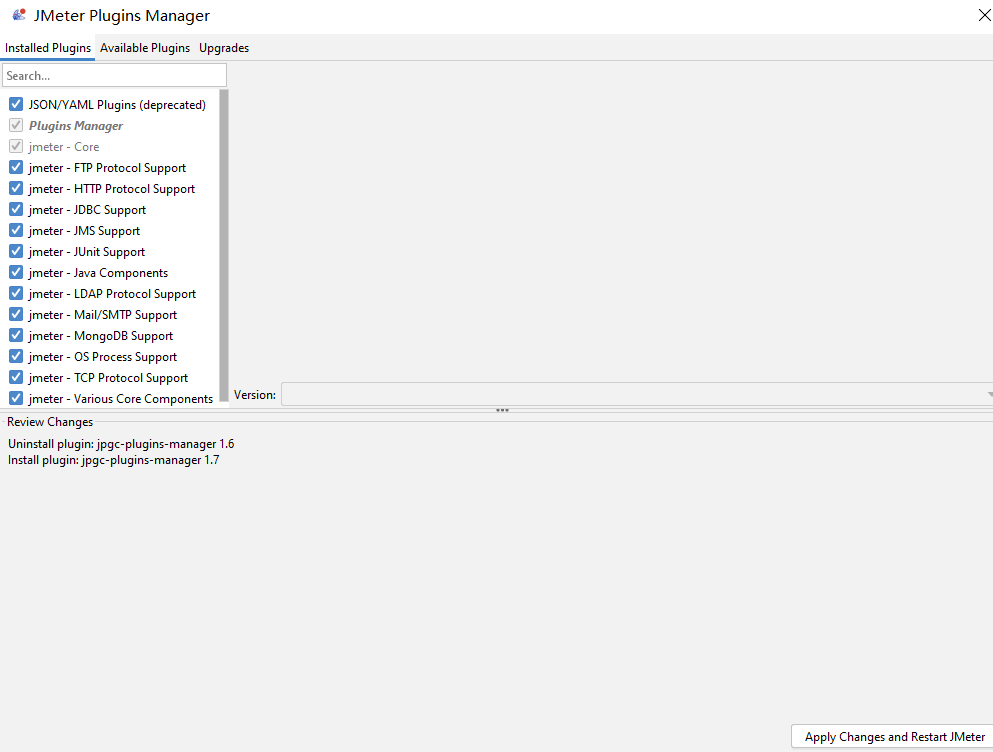Toggle the jmeter - JUnit Support checkbox
Image resolution: width=993 pixels, height=752 pixels.
16,251
